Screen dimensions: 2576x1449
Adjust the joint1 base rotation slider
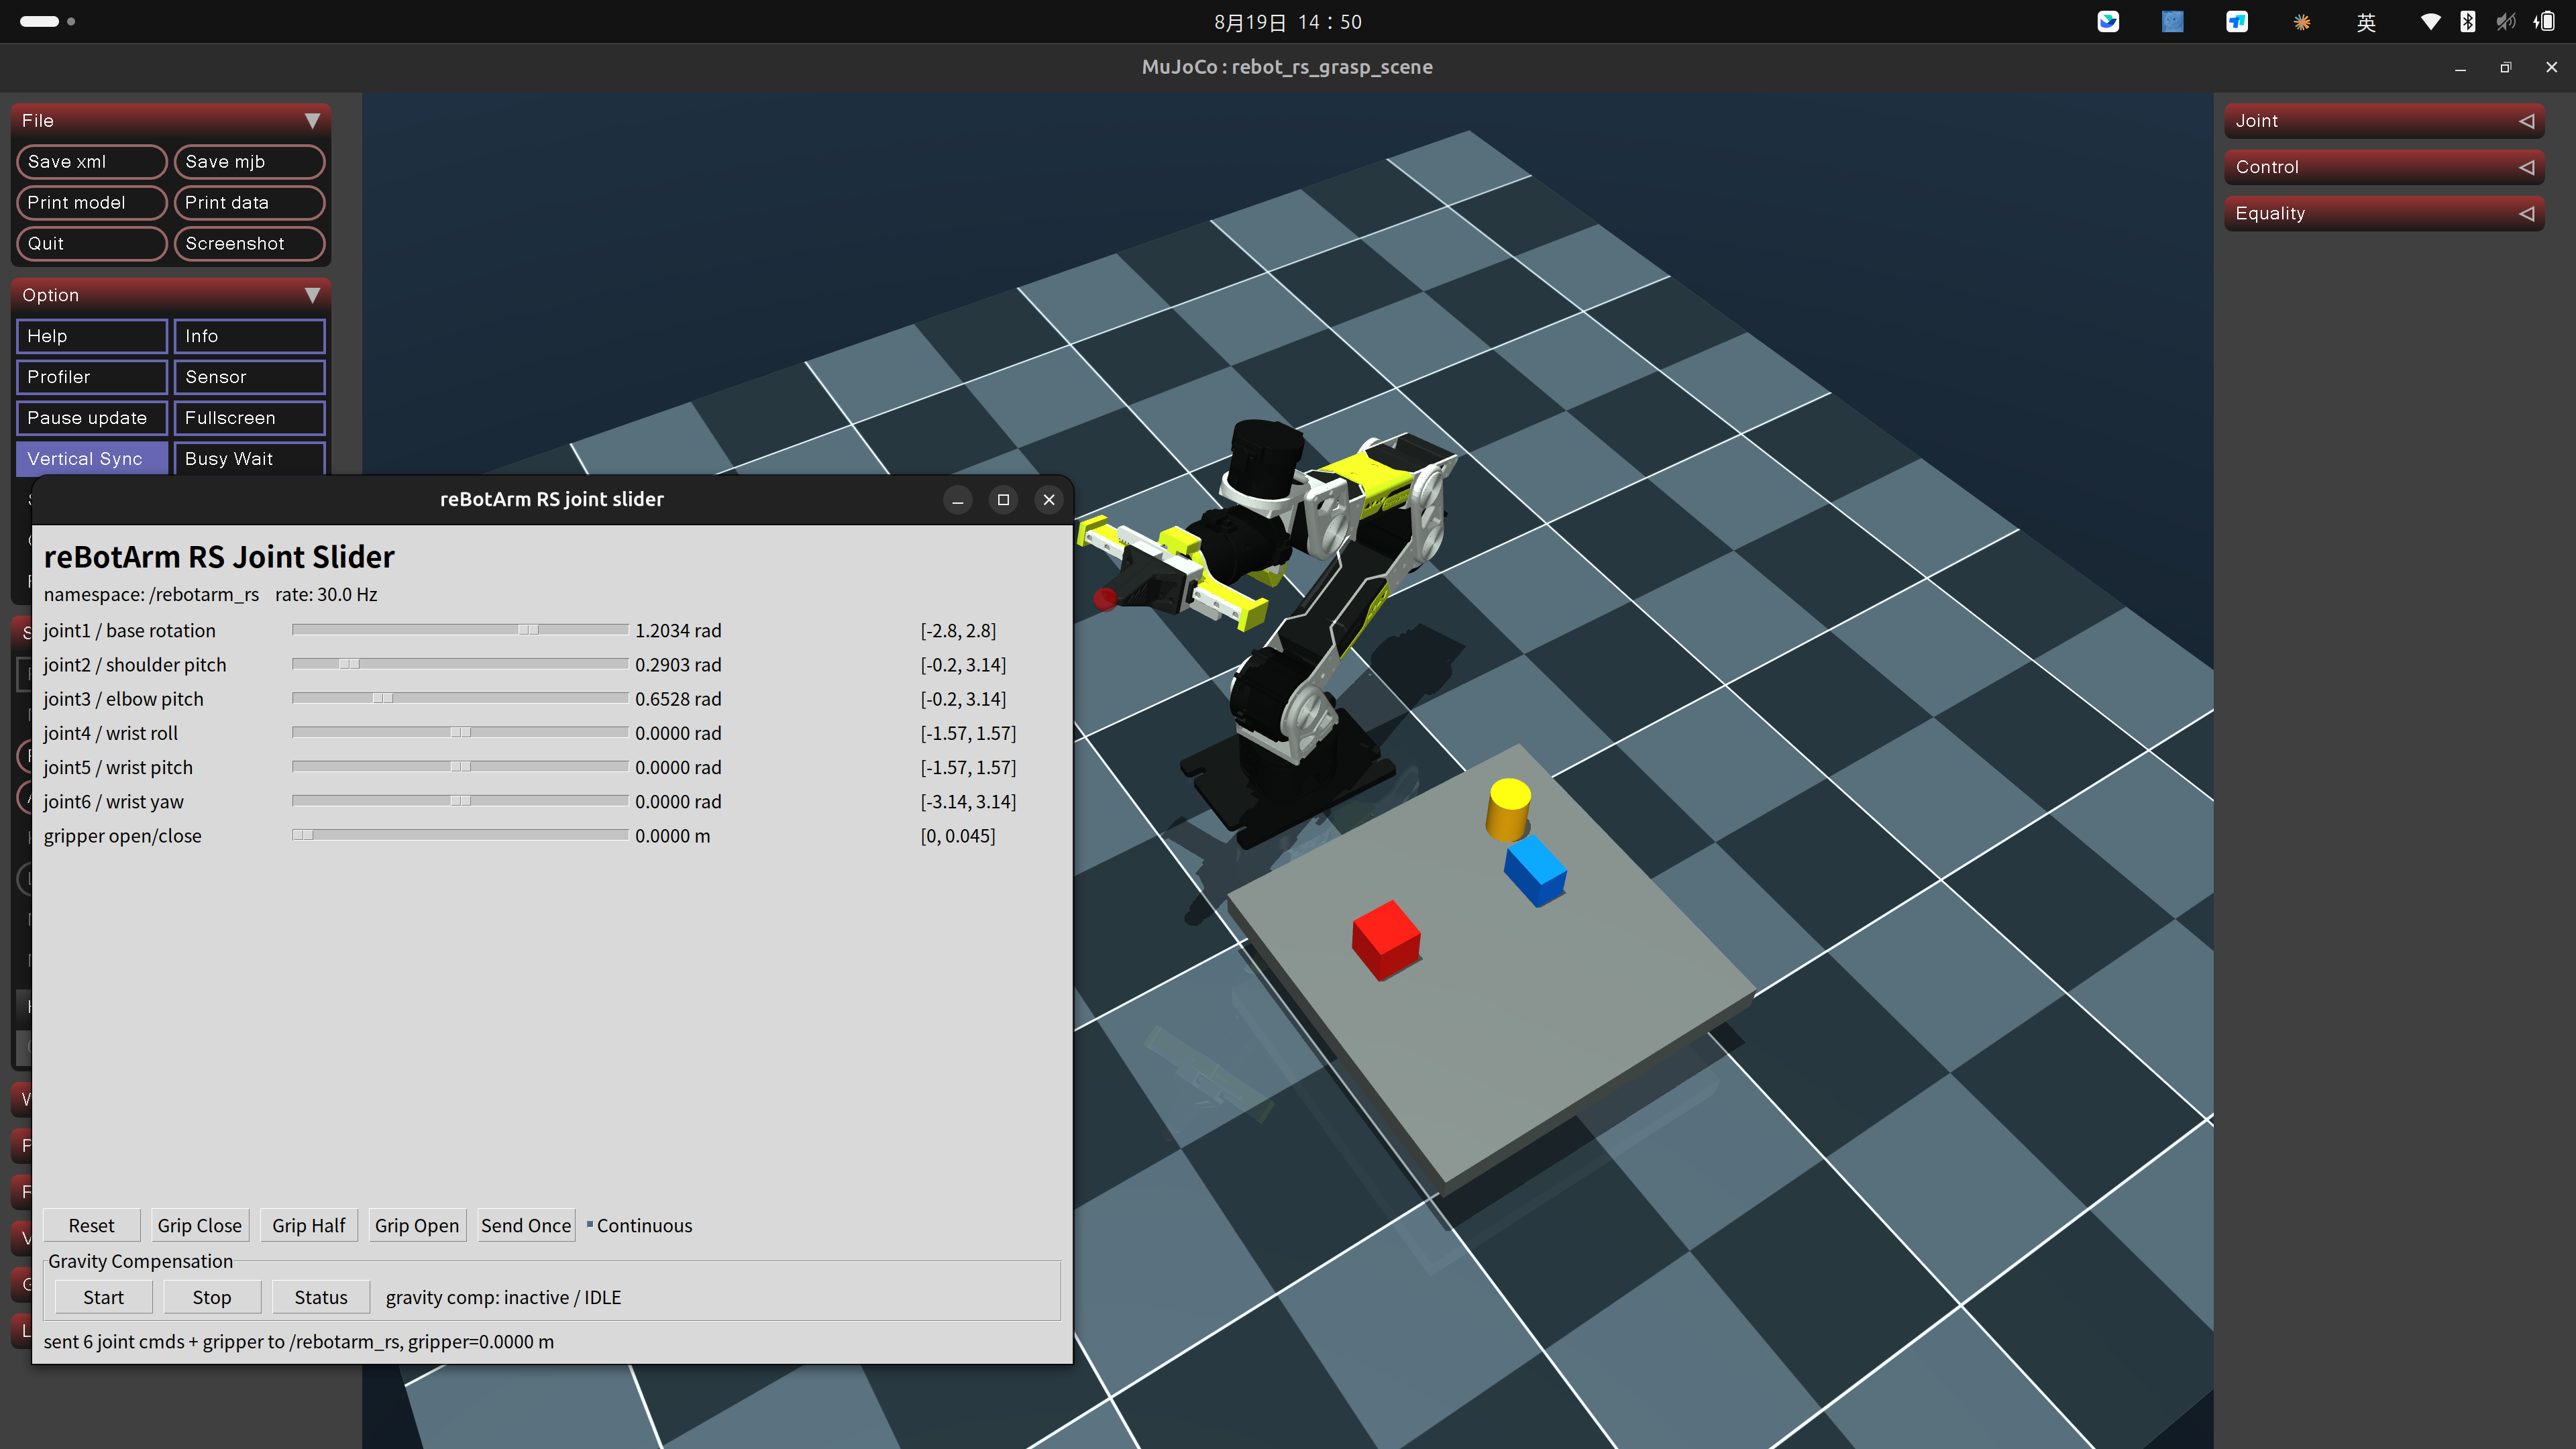click(x=460, y=630)
